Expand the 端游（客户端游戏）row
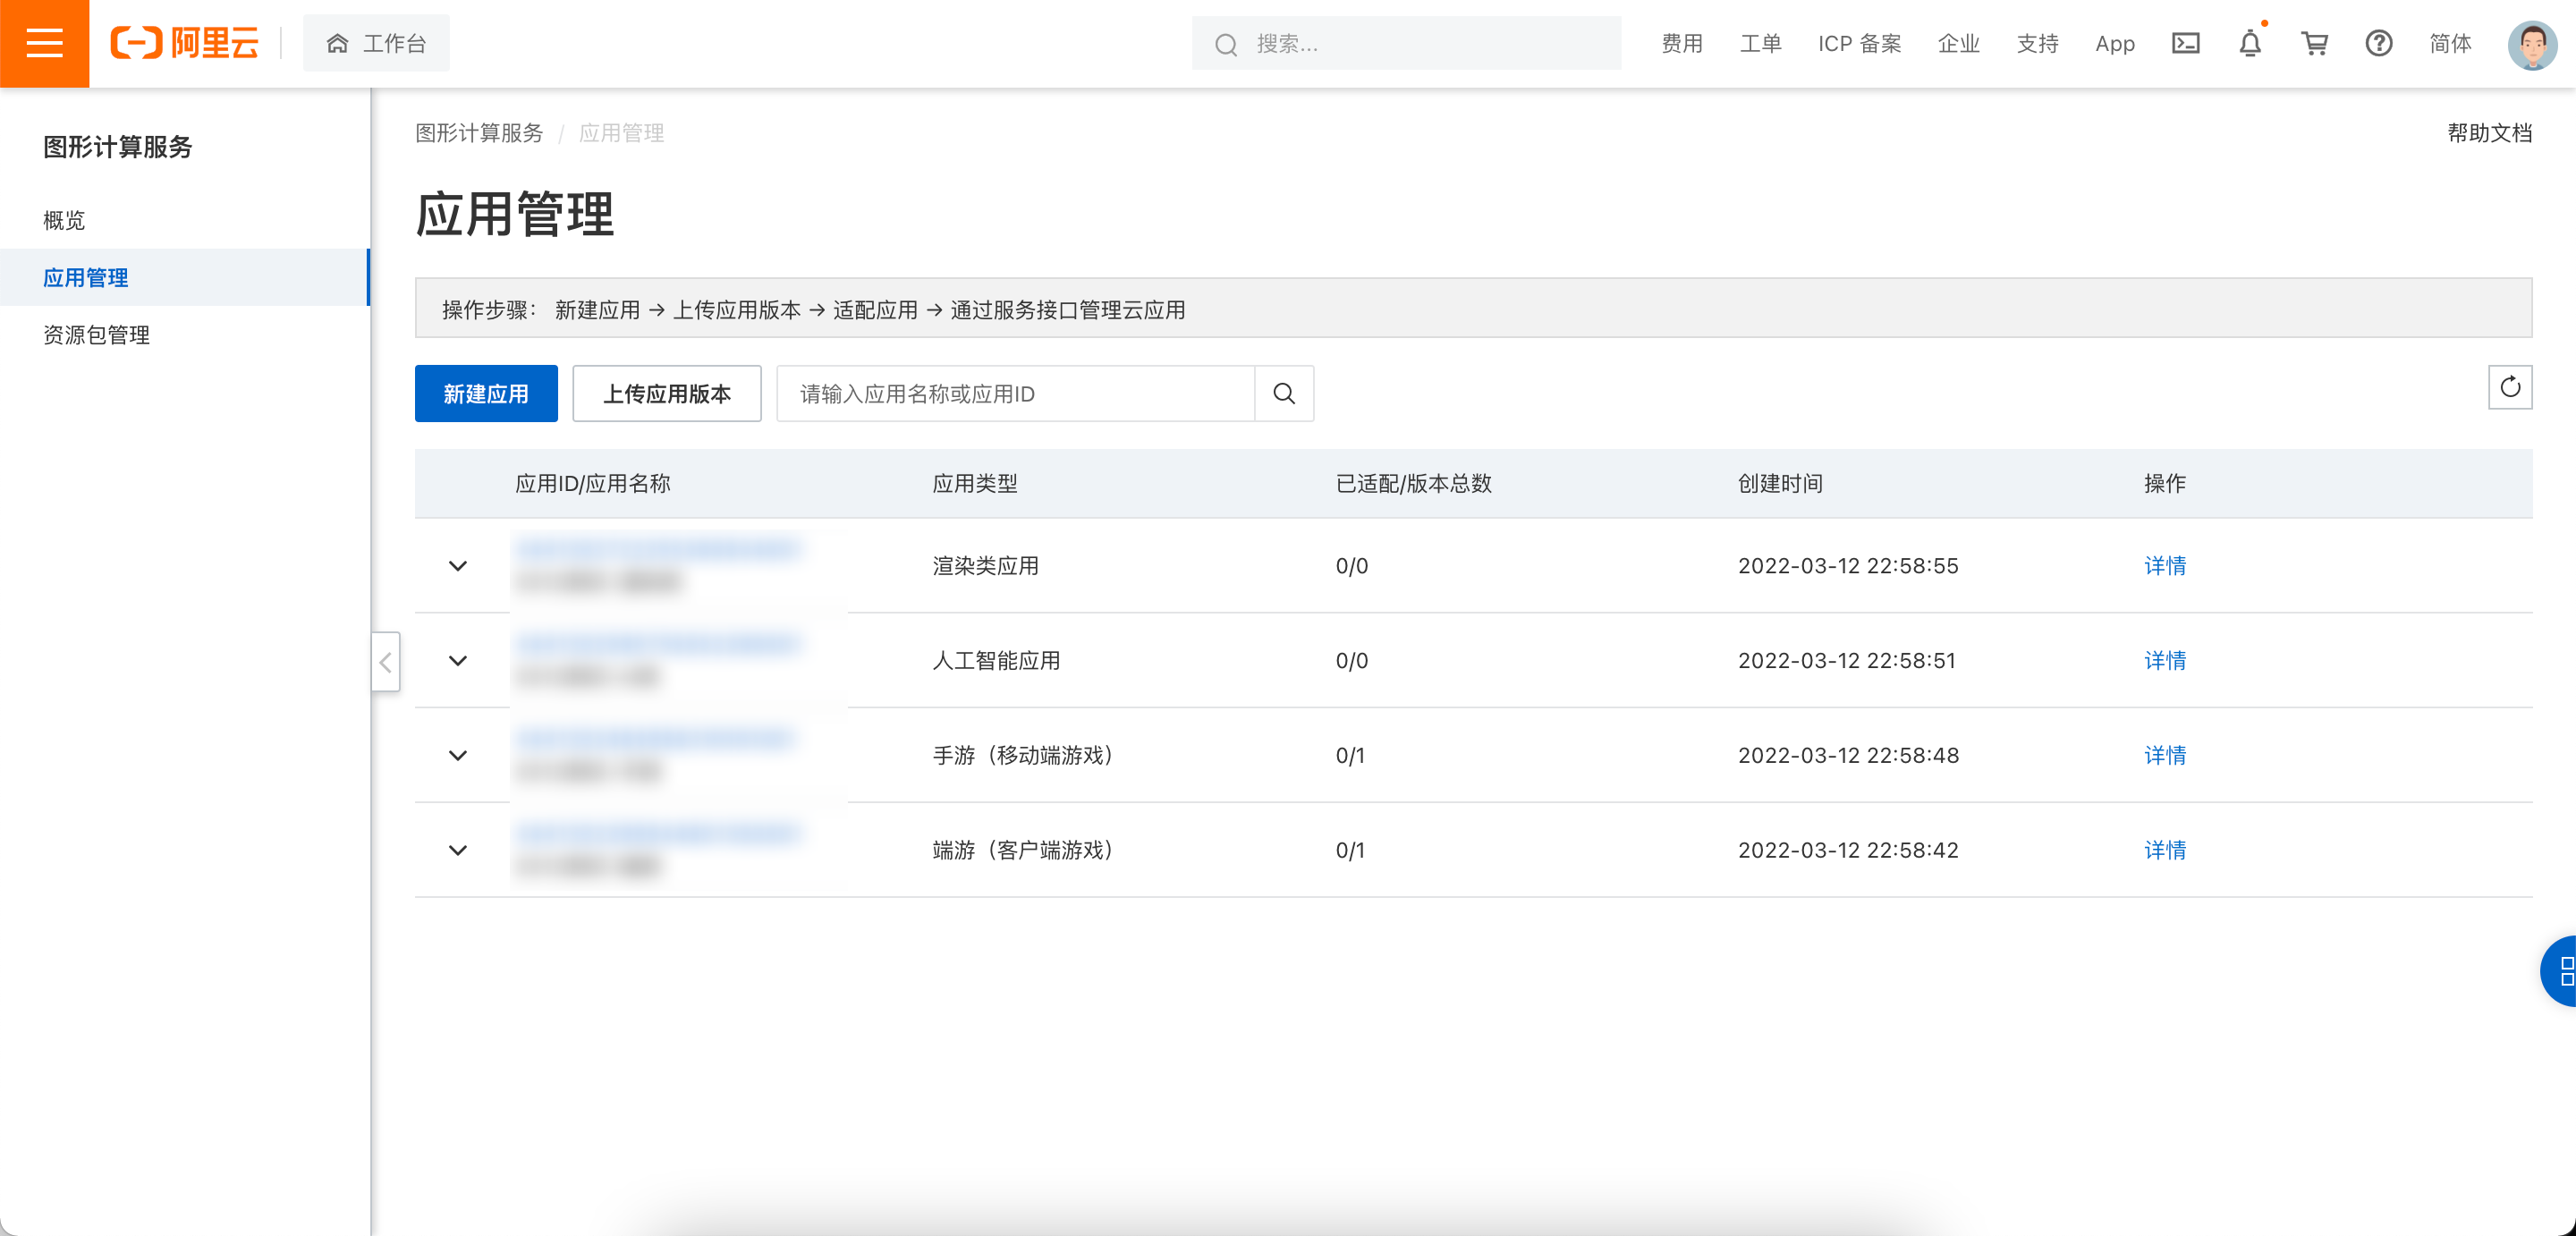Screen dimensions: 2576x1236 click(x=458, y=850)
